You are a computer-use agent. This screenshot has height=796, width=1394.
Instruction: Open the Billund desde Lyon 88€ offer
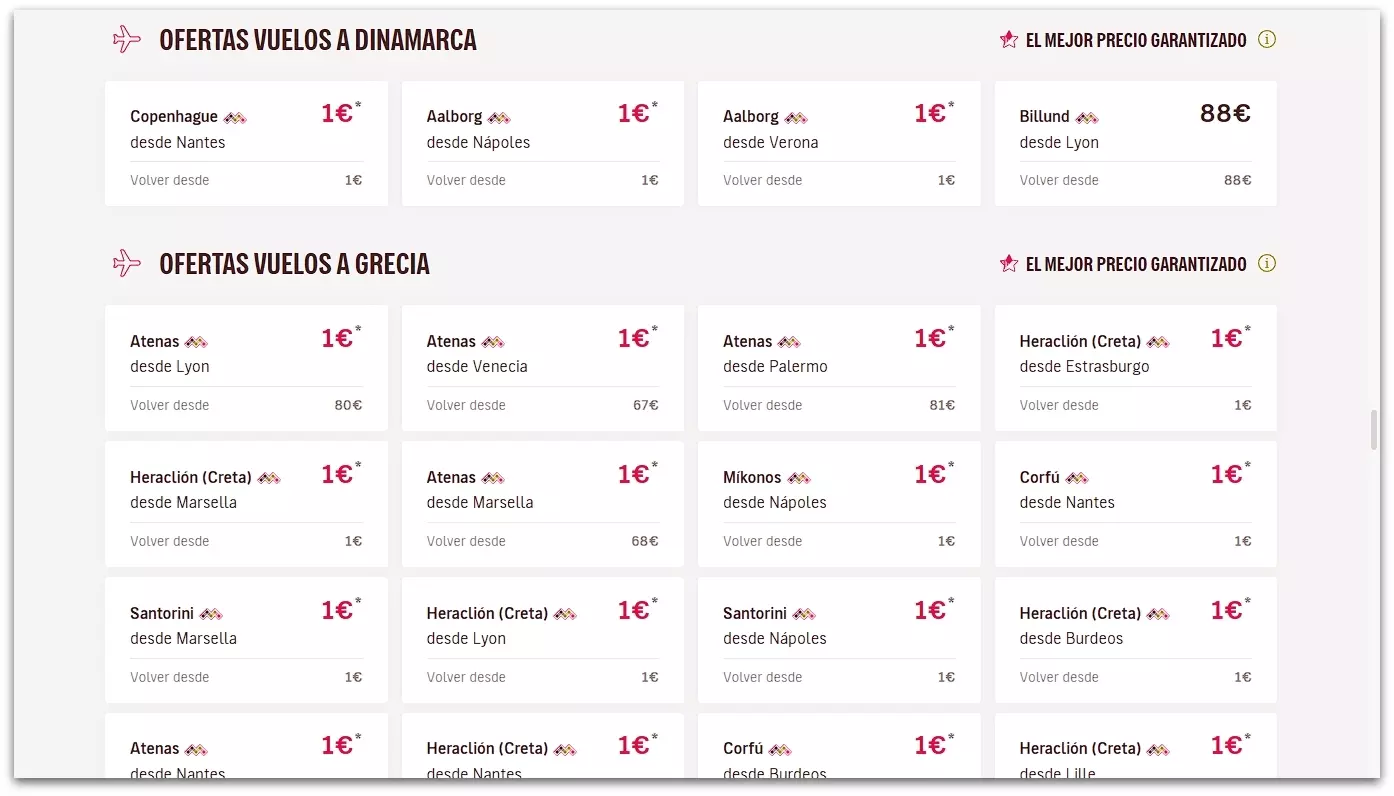1135,143
